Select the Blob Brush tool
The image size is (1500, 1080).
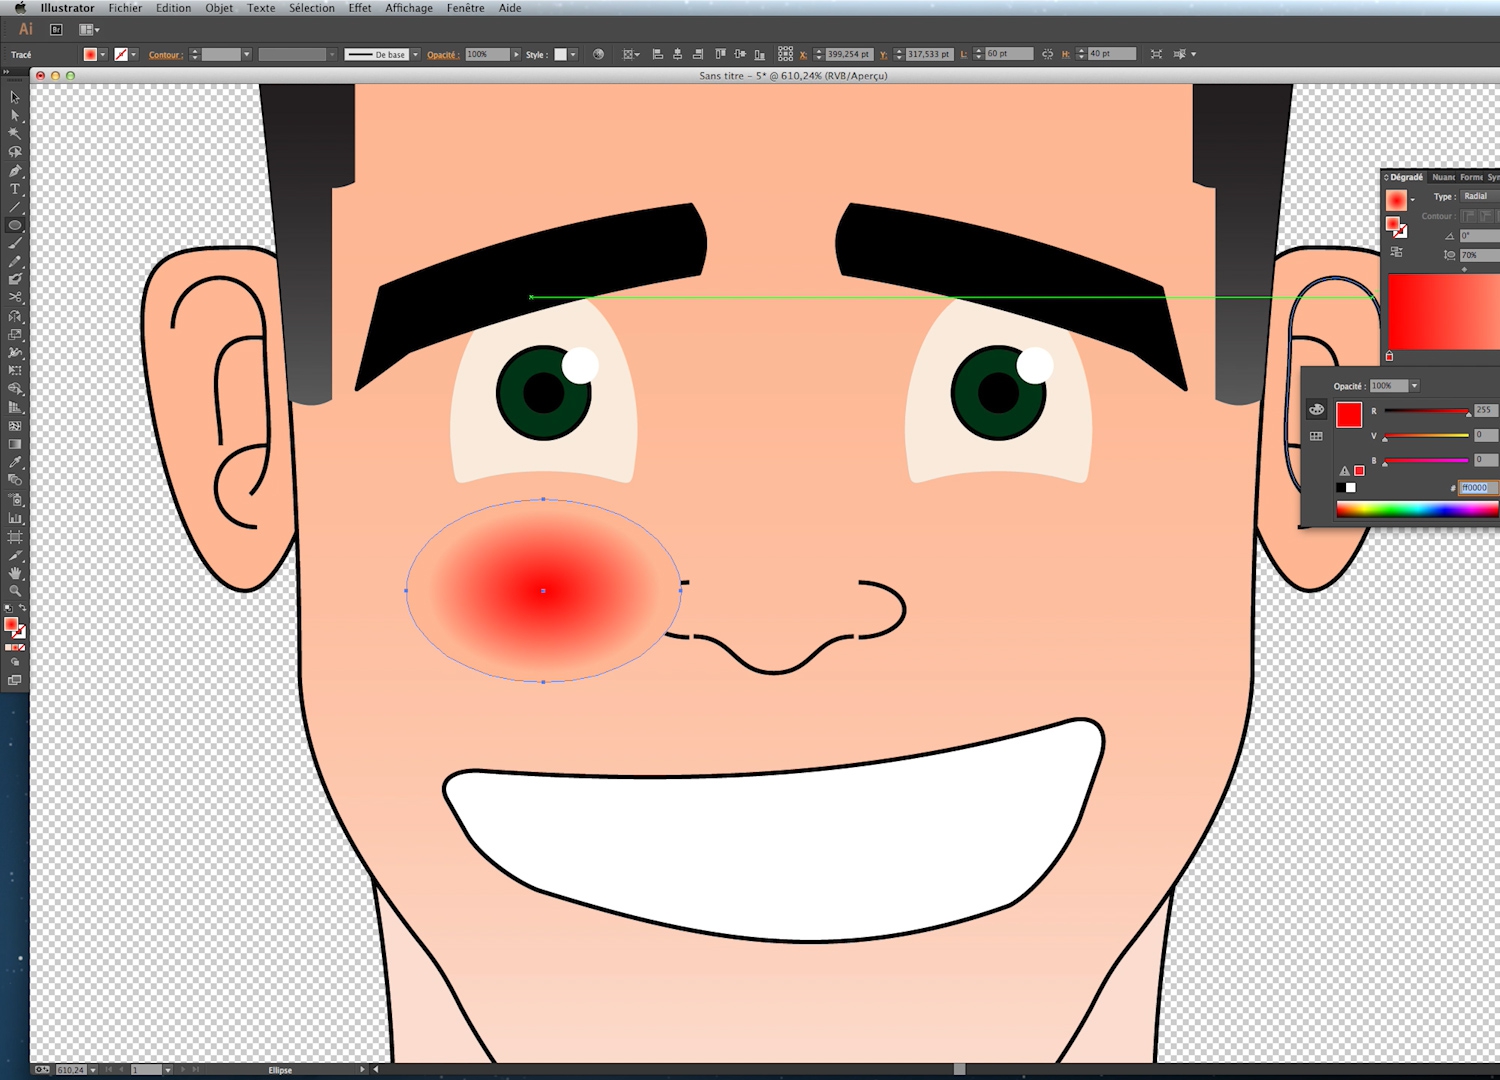(15, 279)
